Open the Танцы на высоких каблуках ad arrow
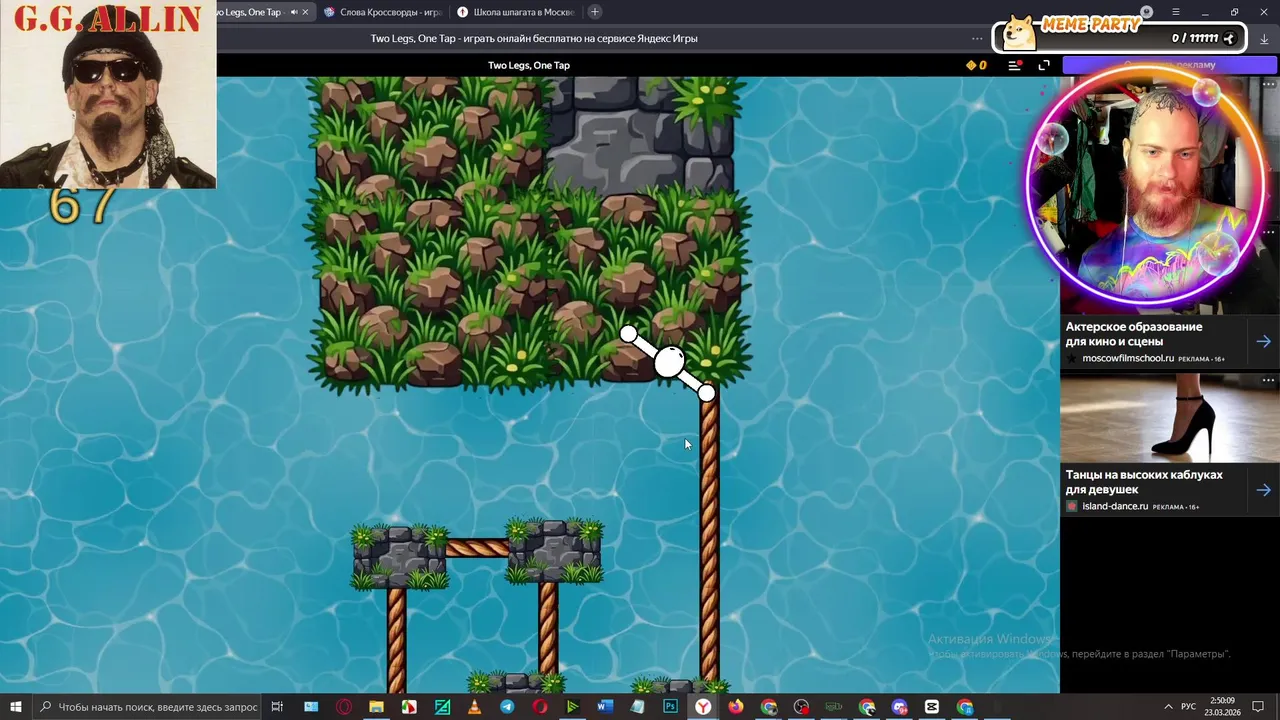1280x720 pixels. [1264, 490]
